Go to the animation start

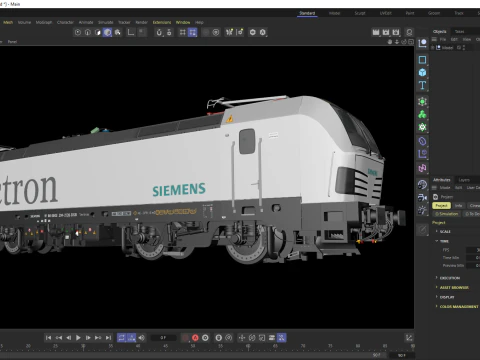click(x=48, y=338)
